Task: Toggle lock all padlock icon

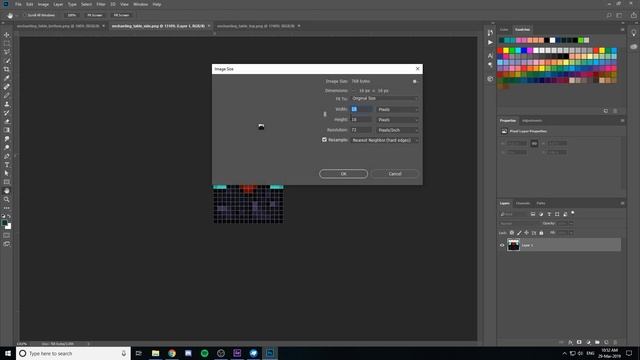Action: (541, 233)
